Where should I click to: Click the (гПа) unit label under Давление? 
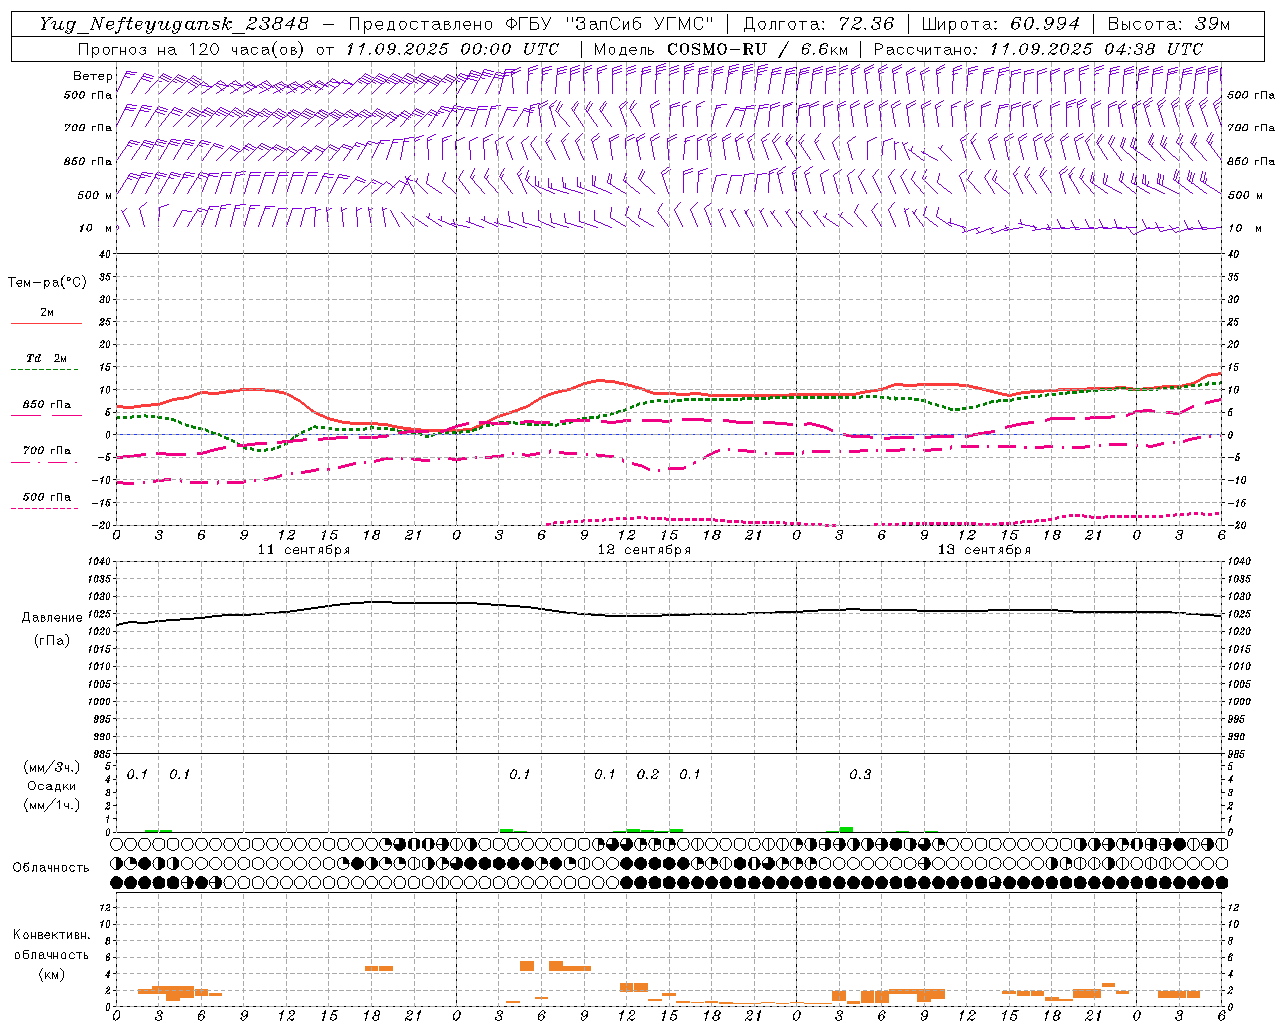click(x=52, y=640)
